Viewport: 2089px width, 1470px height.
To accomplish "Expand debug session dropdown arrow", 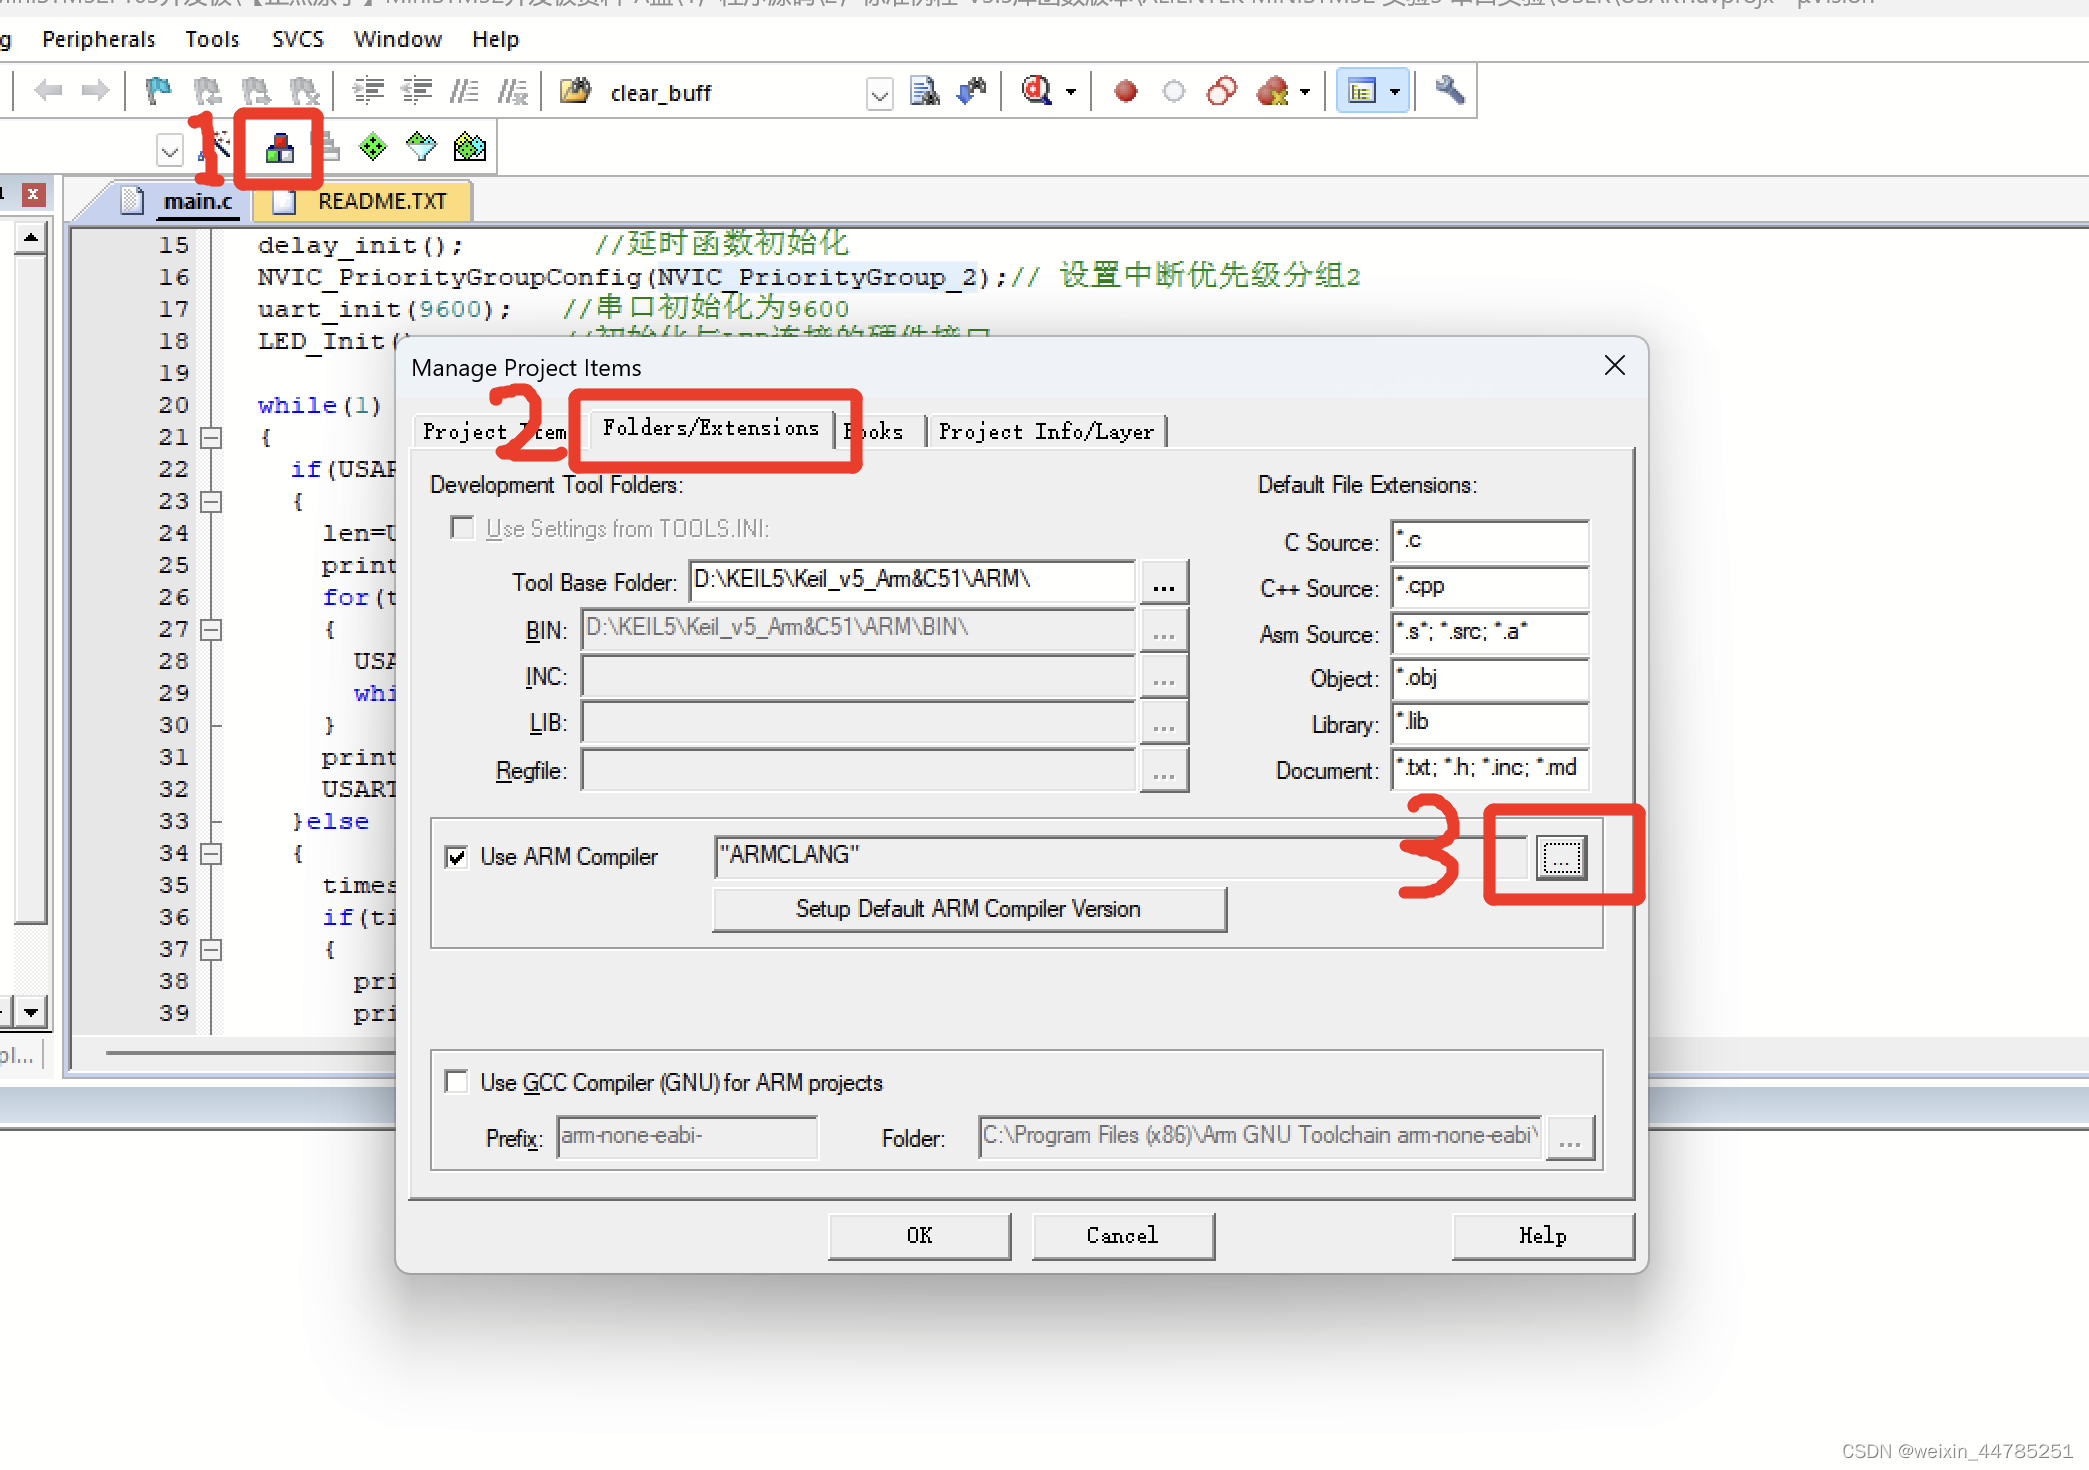I will 1071,93.
